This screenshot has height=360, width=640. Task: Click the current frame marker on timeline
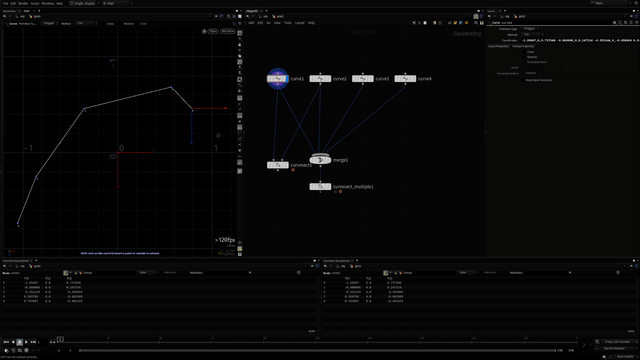(60, 339)
